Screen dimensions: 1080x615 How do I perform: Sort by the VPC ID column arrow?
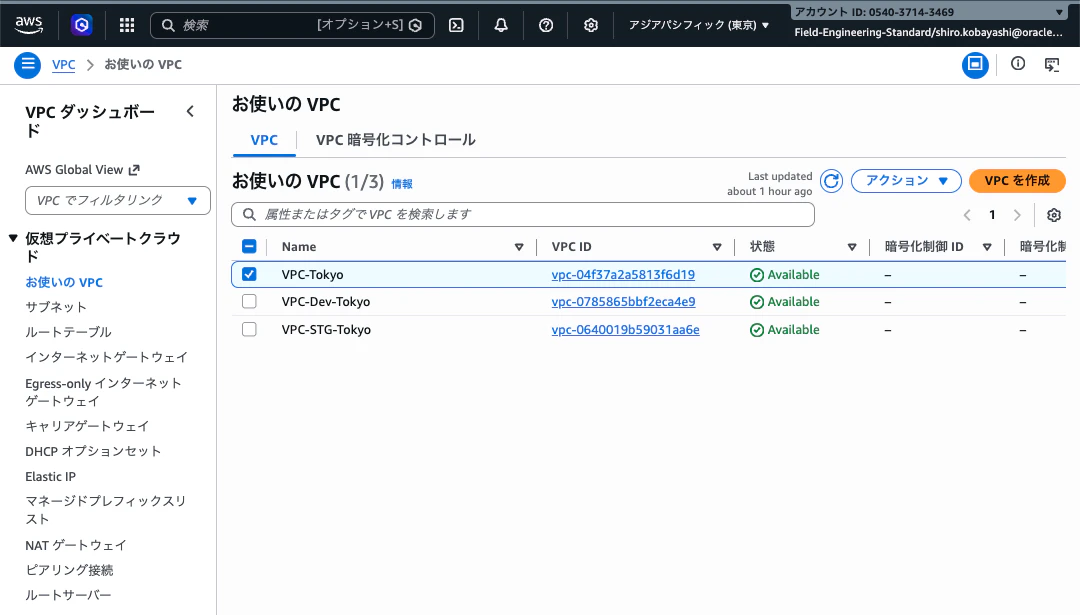tap(716, 247)
